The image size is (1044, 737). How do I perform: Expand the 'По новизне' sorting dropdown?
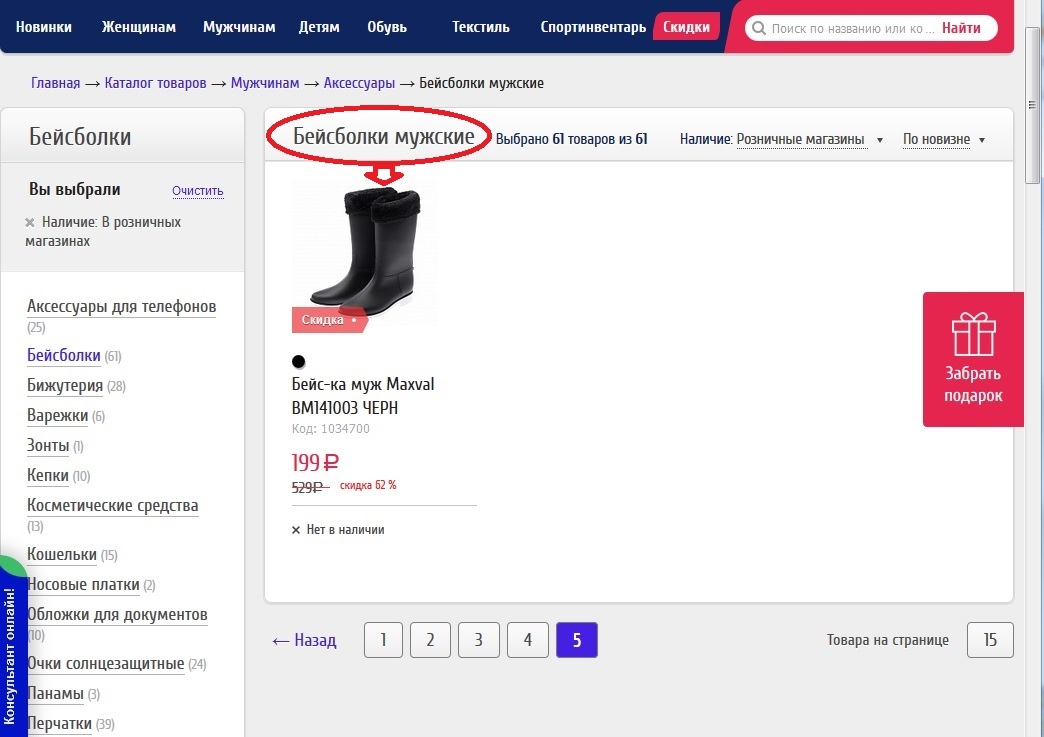(943, 140)
